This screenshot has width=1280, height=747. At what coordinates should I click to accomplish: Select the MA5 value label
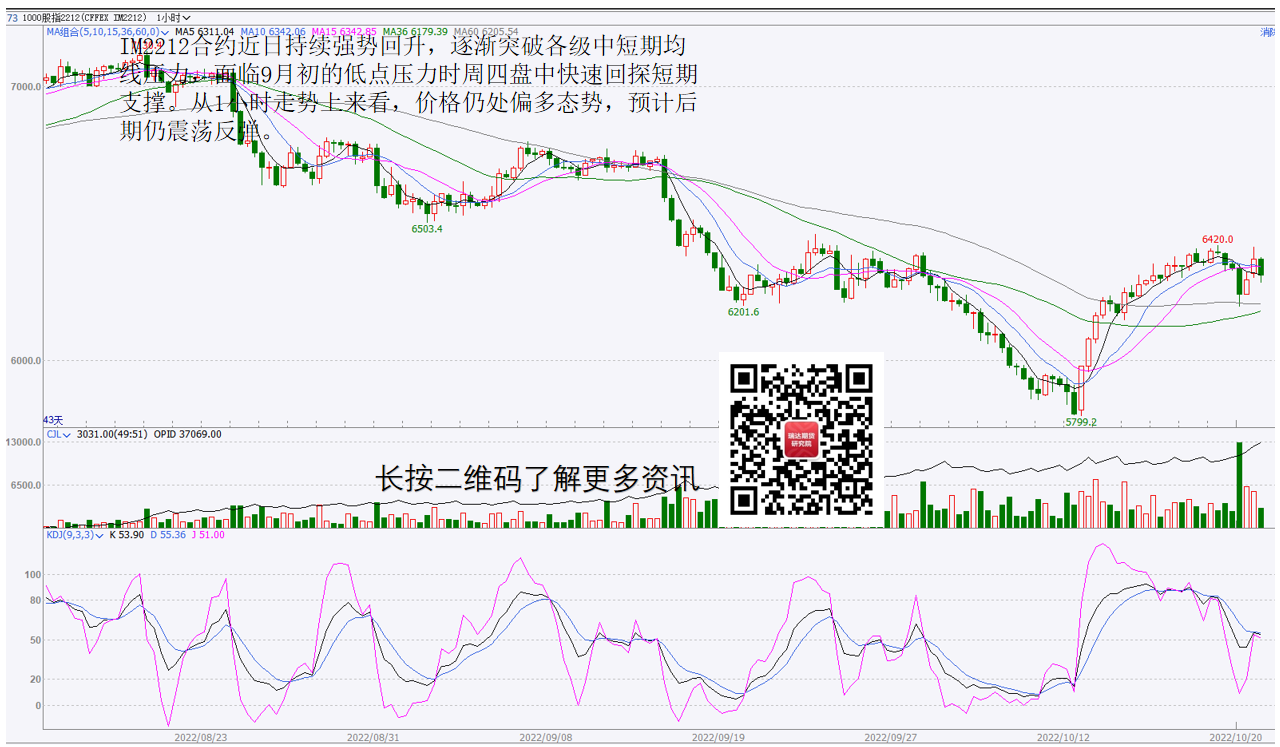point(205,32)
